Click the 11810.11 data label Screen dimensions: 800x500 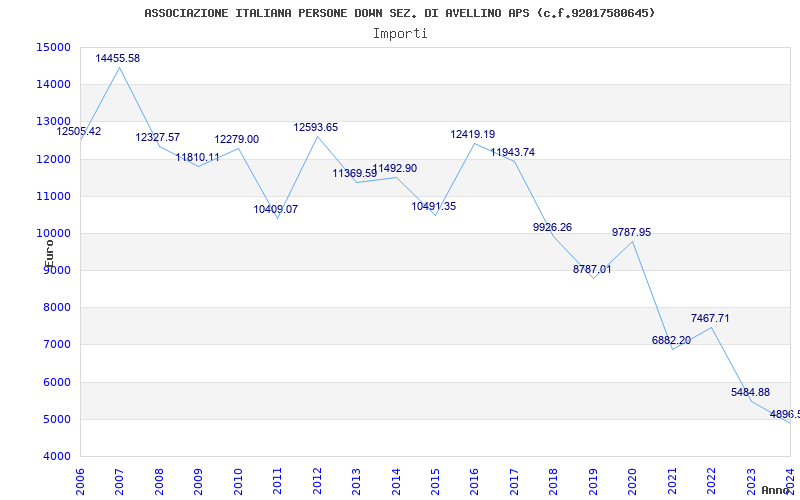(x=197, y=158)
